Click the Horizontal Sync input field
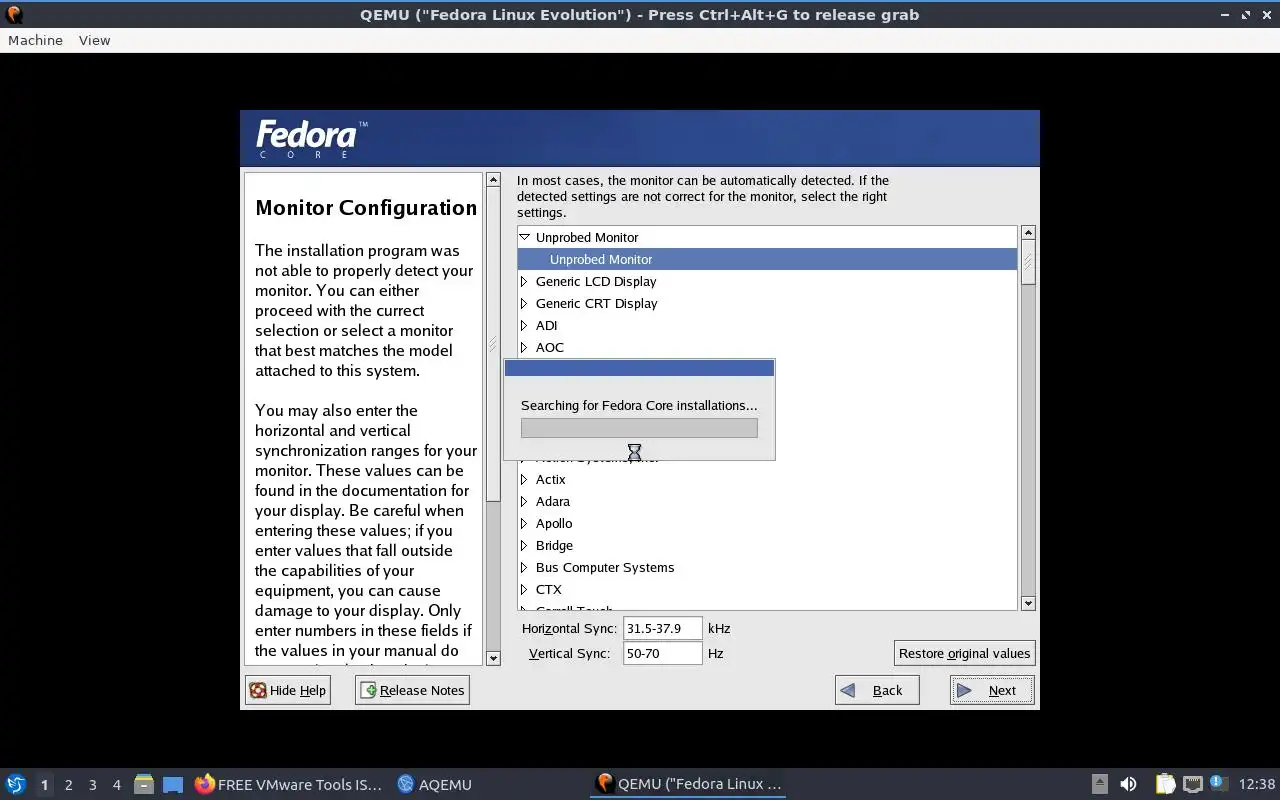The height and width of the screenshot is (800, 1280). click(x=662, y=628)
